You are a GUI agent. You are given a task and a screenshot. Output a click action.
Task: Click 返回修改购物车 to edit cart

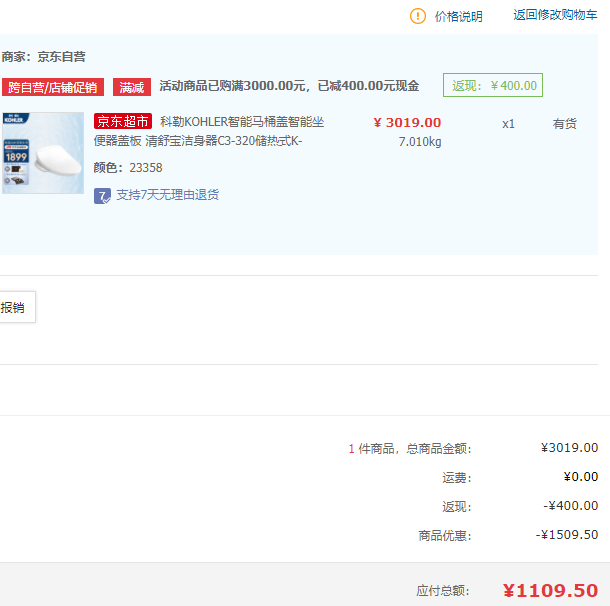[555, 15]
